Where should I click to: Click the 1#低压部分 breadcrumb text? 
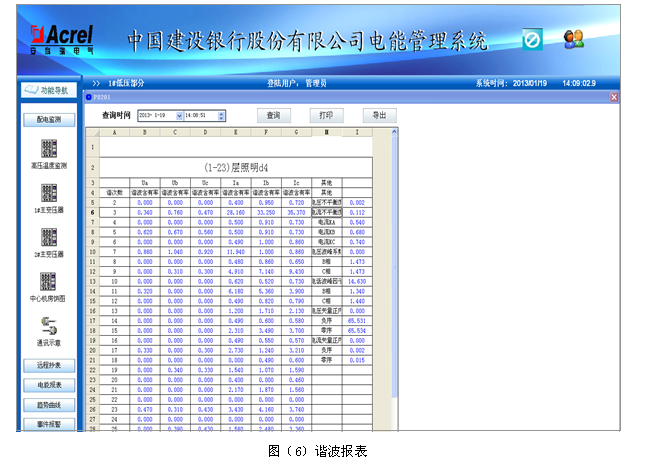[x=126, y=83]
